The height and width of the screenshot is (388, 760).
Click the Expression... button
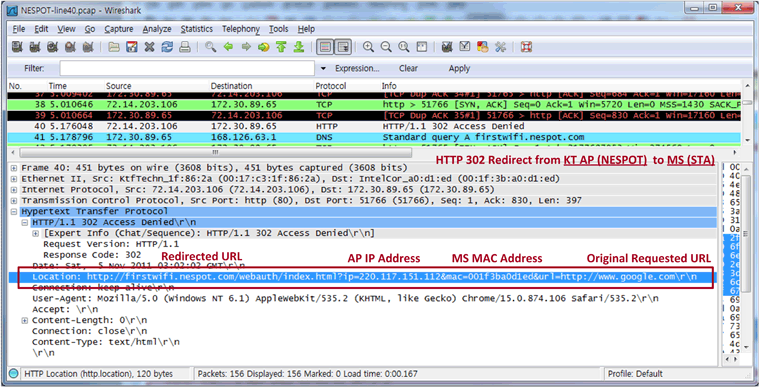click(x=357, y=69)
